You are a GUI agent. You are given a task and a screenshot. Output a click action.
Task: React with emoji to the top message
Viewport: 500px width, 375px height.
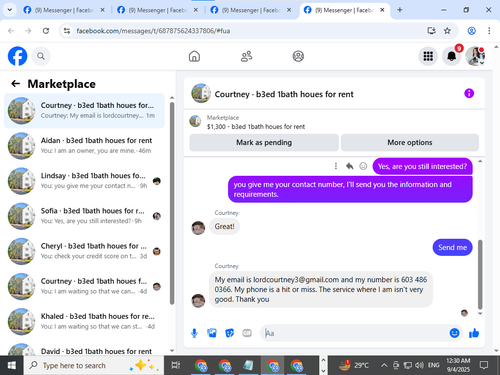pyautogui.click(x=363, y=166)
